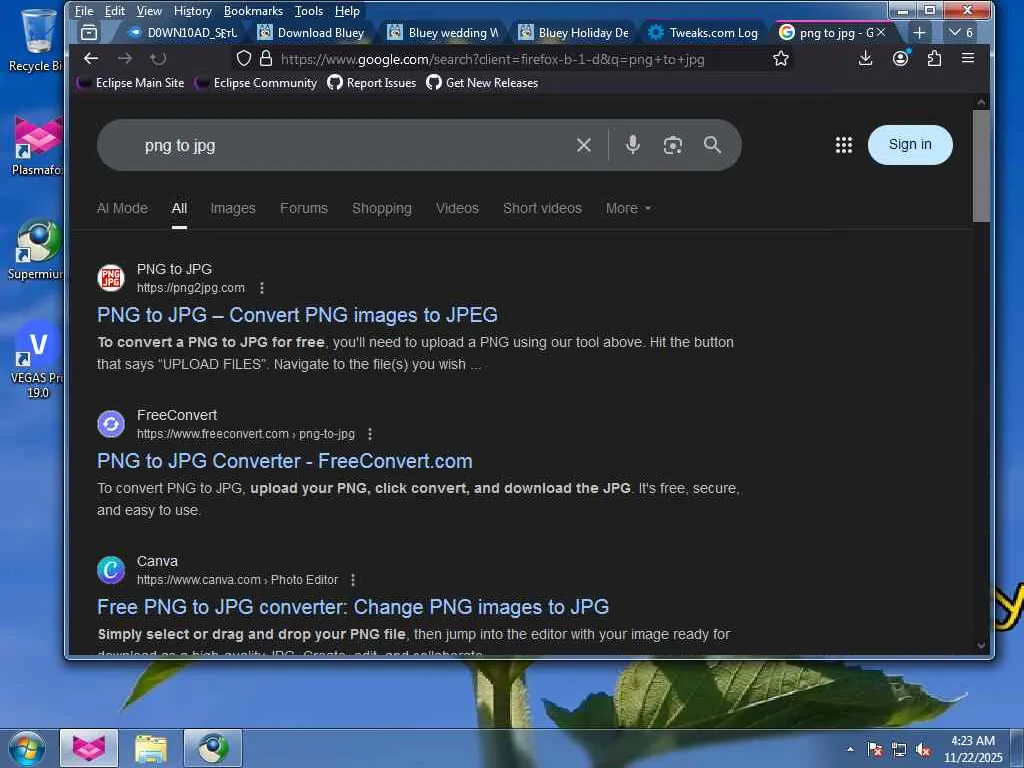This screenshot has width=1024, height=768.
Task: Open the Google apps grid icon
Action: click(x=844, y=145)
